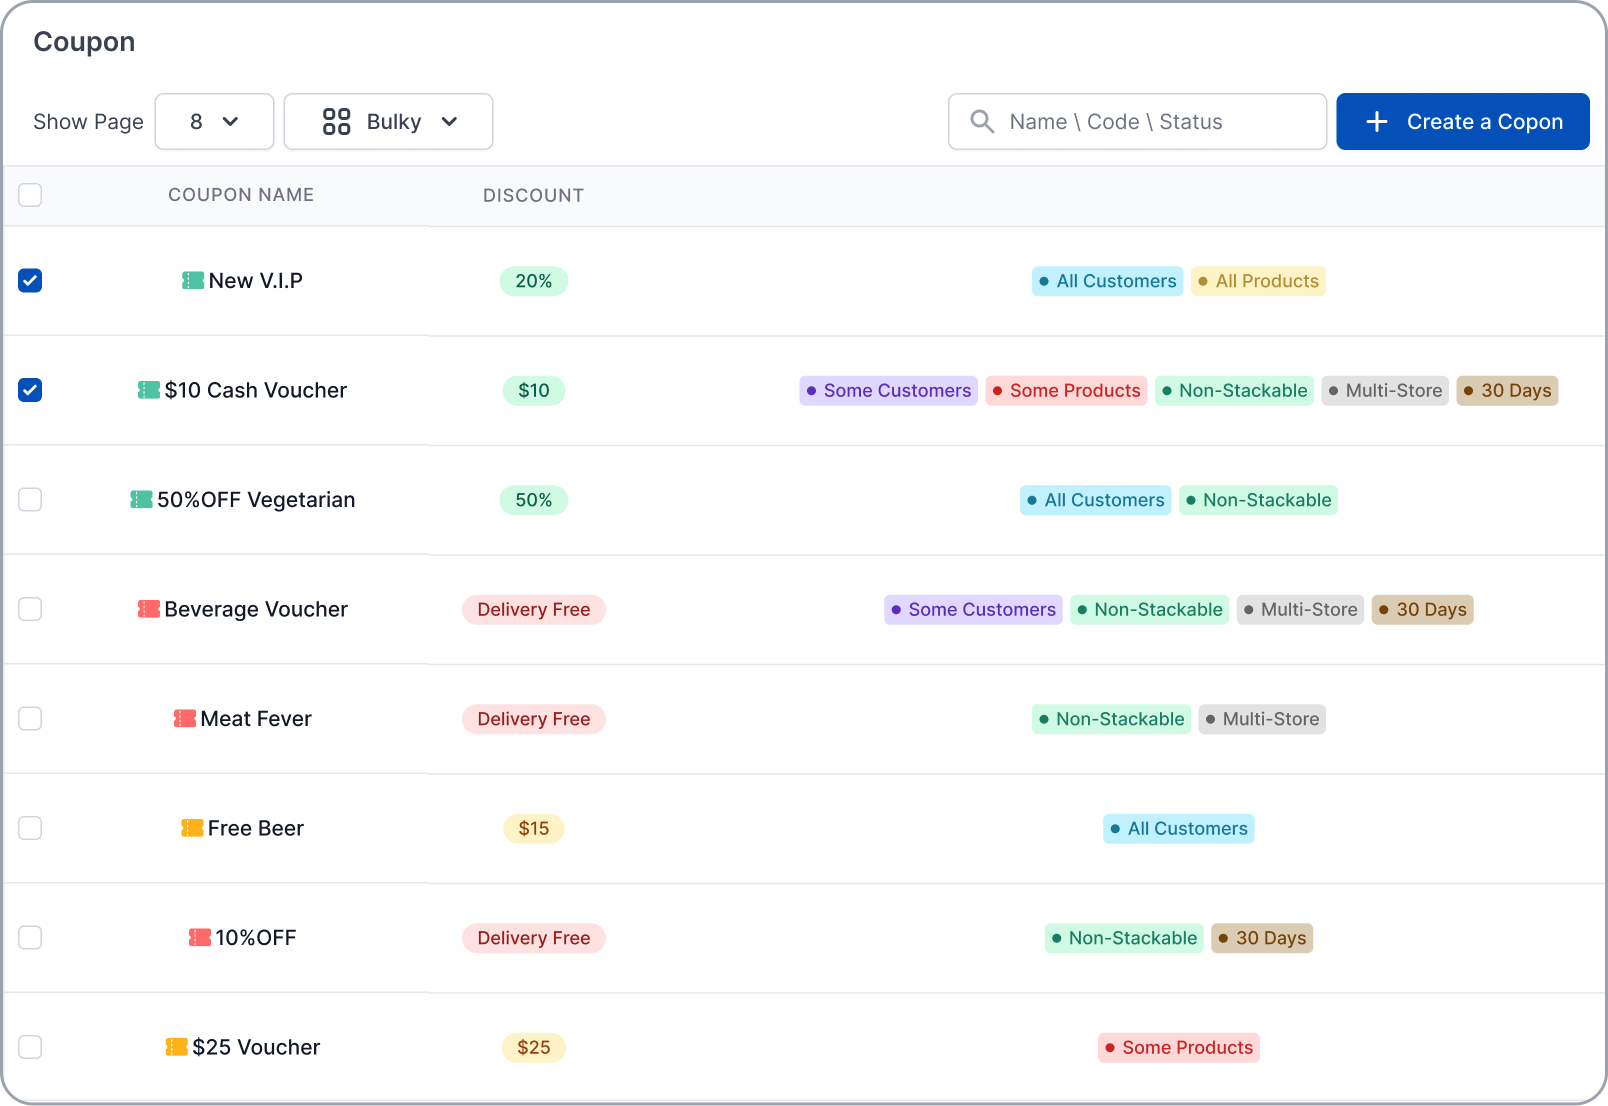The image size is (1608, 1106).
Task: Uncheck the New V.I.P coupon checkbox
Action: (30, 281)
